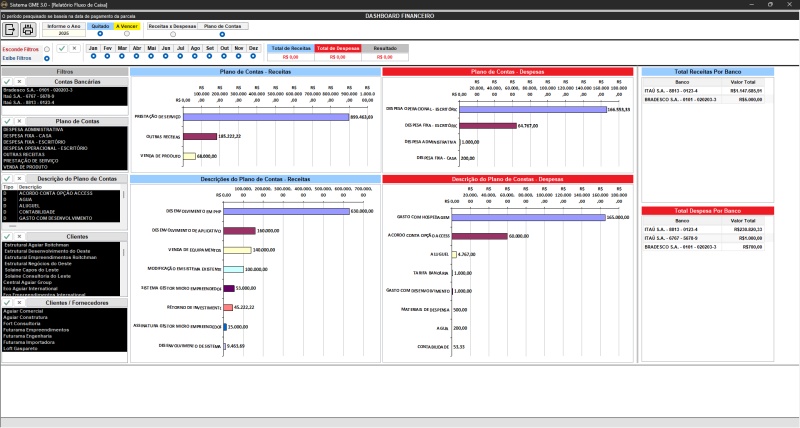Click the exit/logout icon at top left

click(x=13, y=30)
